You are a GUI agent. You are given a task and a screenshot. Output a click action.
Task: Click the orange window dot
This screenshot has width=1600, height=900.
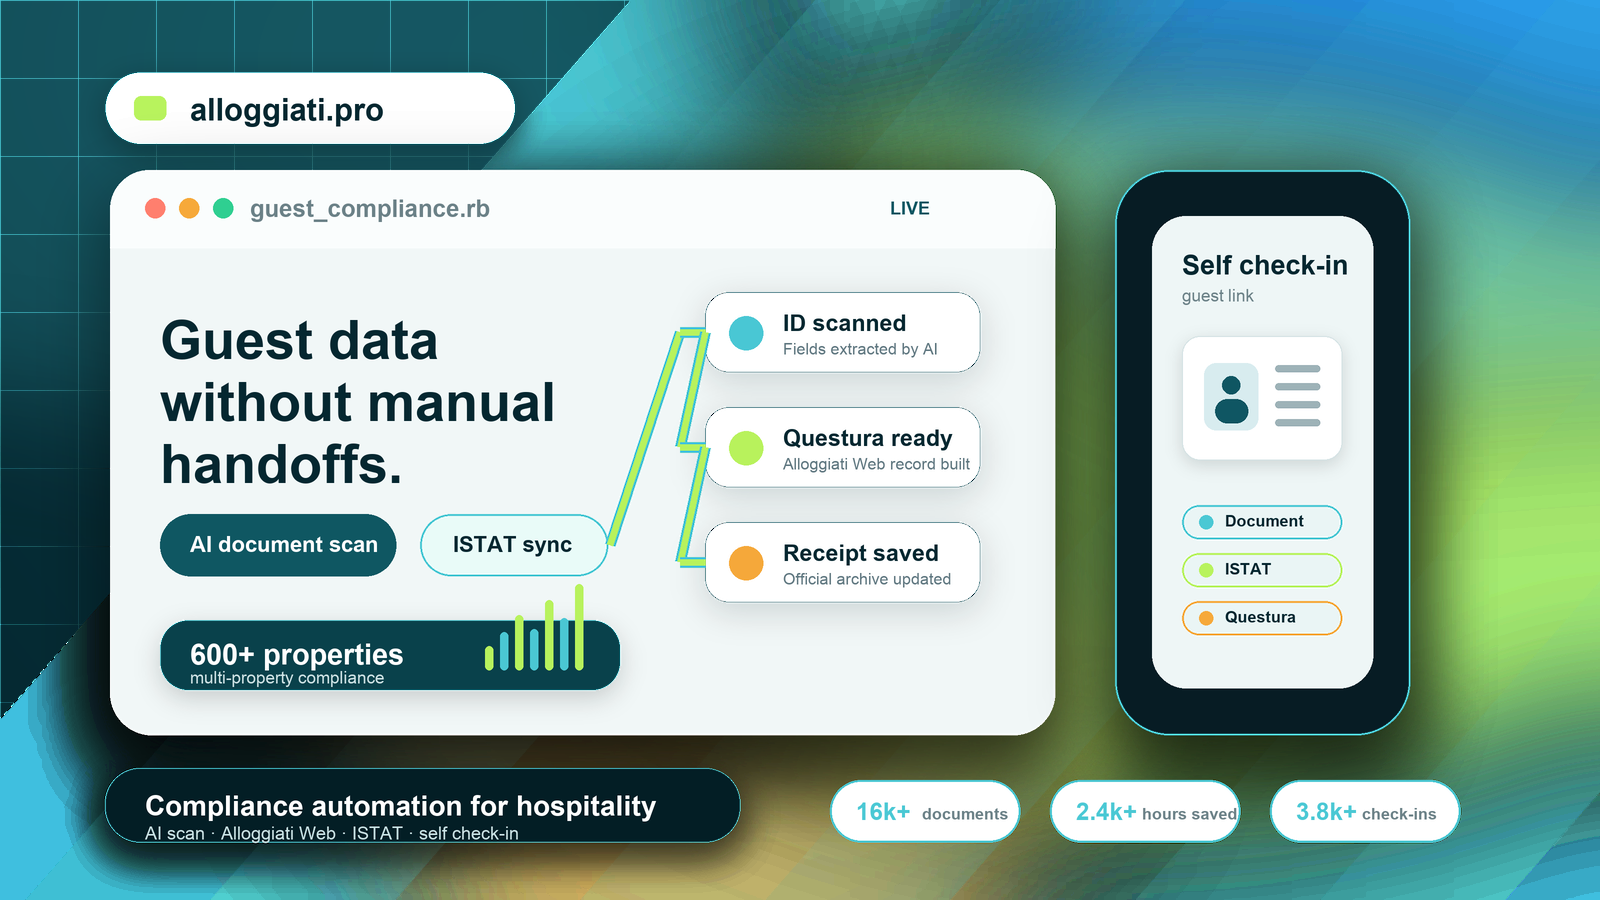[x=189, y=208]
